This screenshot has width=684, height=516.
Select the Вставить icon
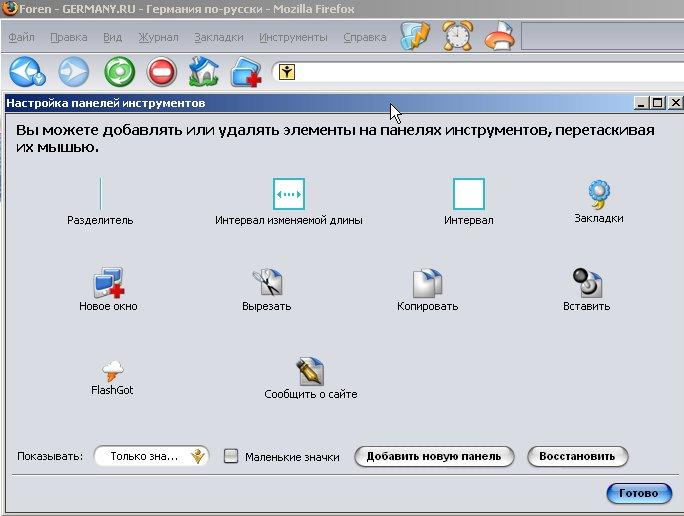point(587,282)
